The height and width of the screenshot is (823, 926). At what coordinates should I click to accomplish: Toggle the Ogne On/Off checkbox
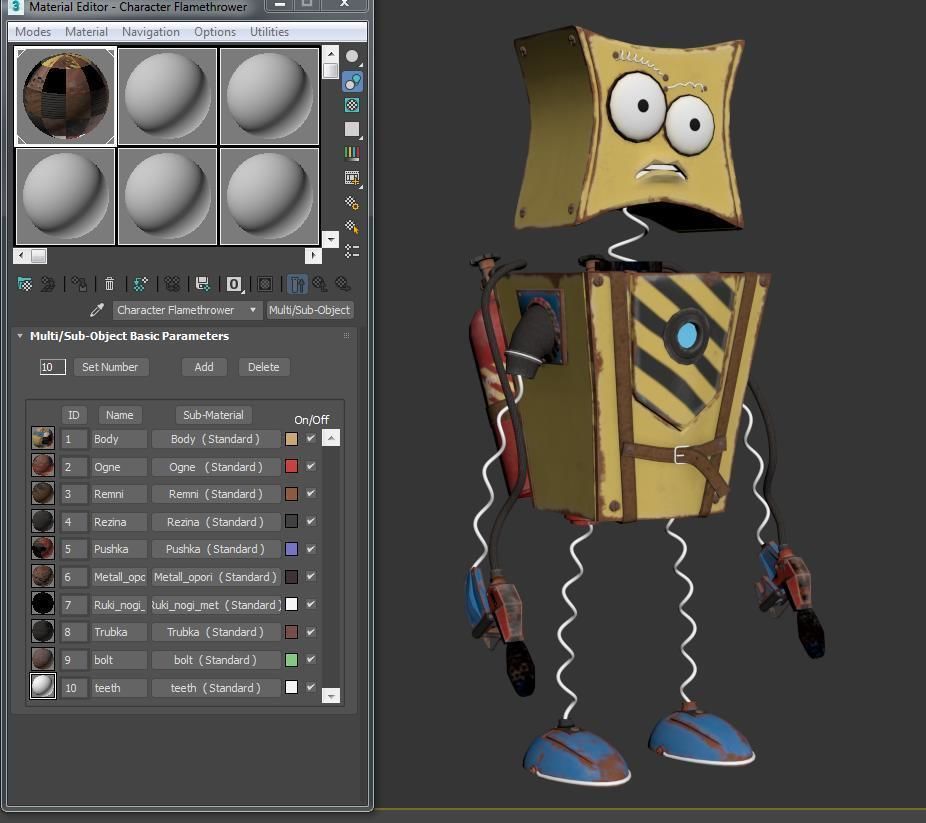point(311,466)
